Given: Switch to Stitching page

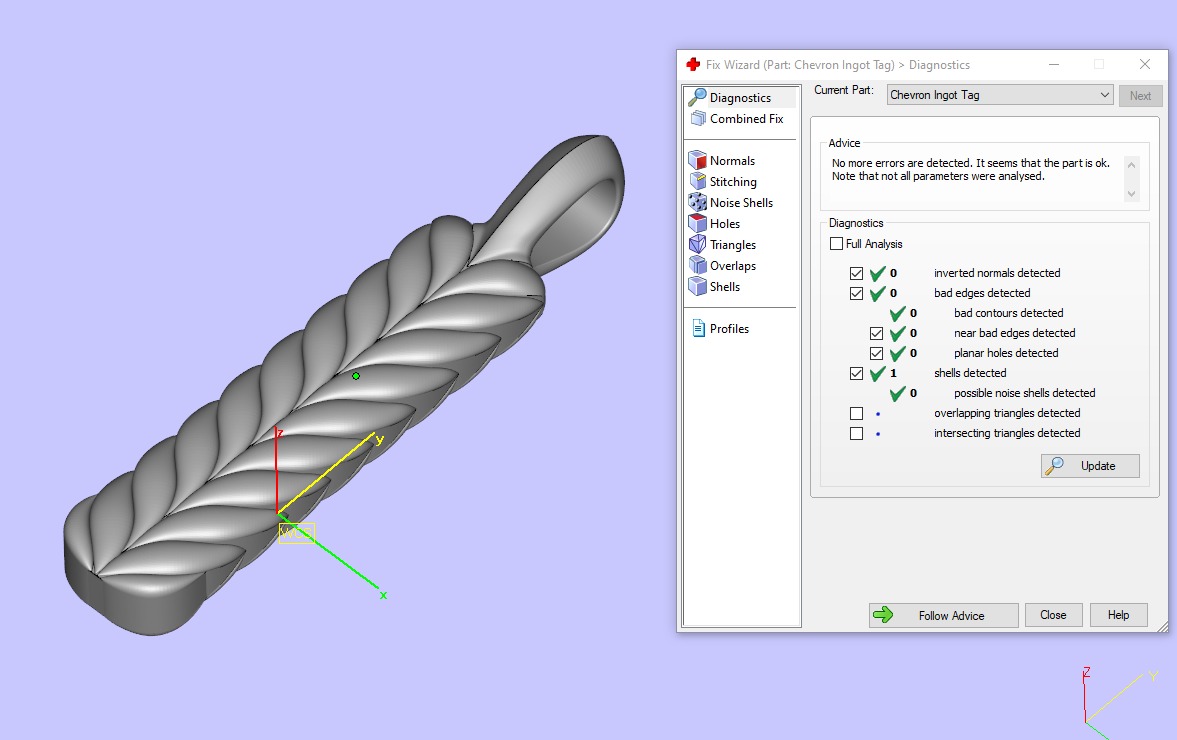Looking at the screenshot, I should click(733, 182).
